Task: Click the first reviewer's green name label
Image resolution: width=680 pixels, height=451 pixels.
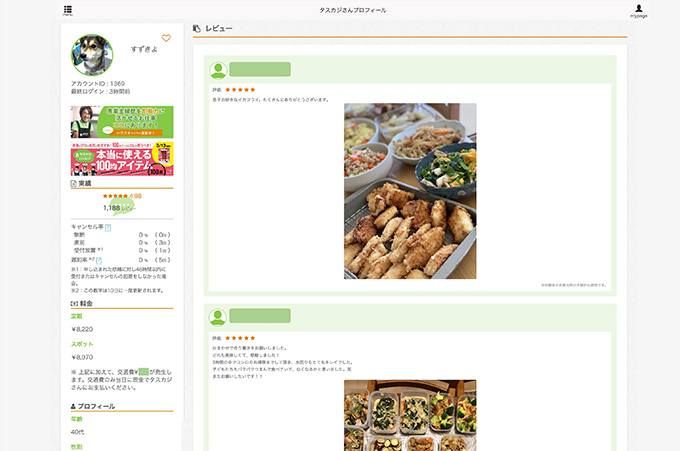Action: pyautogui.click(x=260, y=70)
